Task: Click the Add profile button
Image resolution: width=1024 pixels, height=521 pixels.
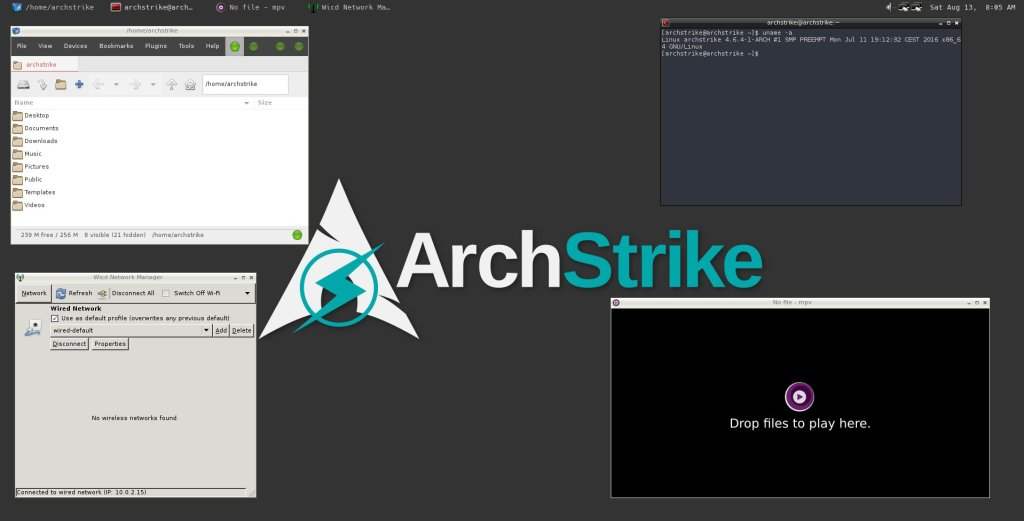Action: (221, 330)
